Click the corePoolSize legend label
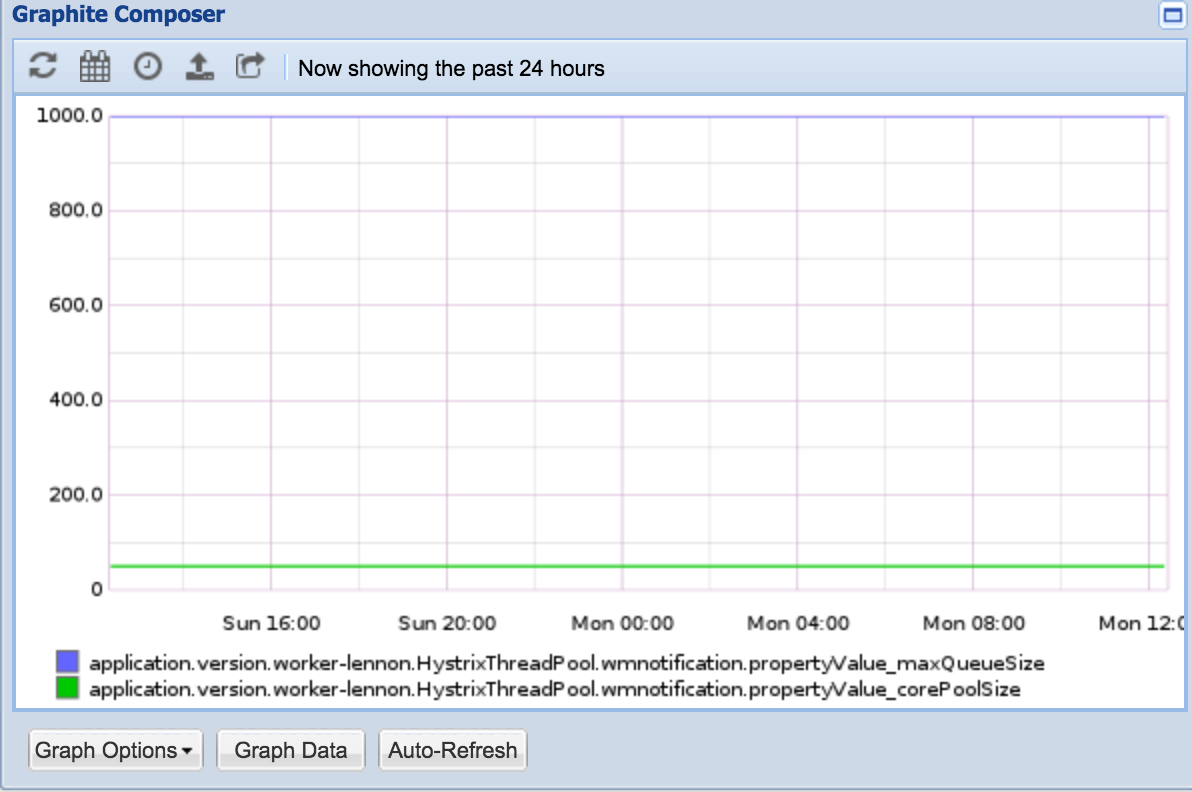 tap(555, 689)
